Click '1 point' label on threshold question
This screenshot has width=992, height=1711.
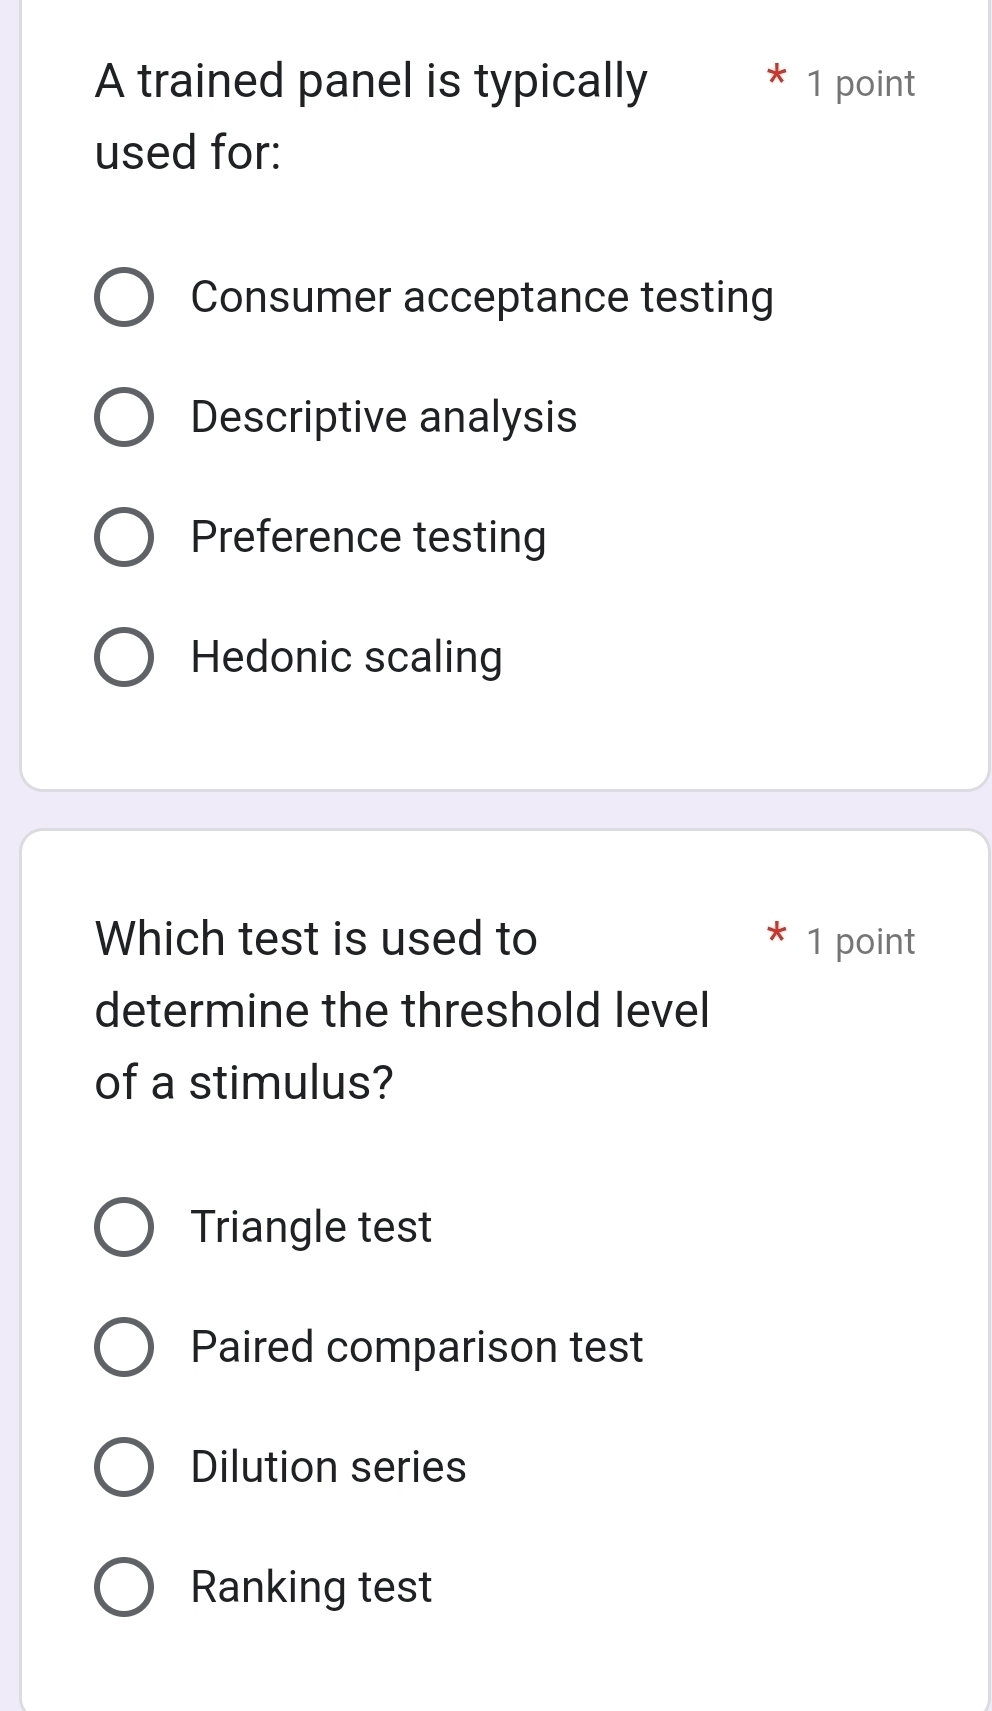pos(860,942)
